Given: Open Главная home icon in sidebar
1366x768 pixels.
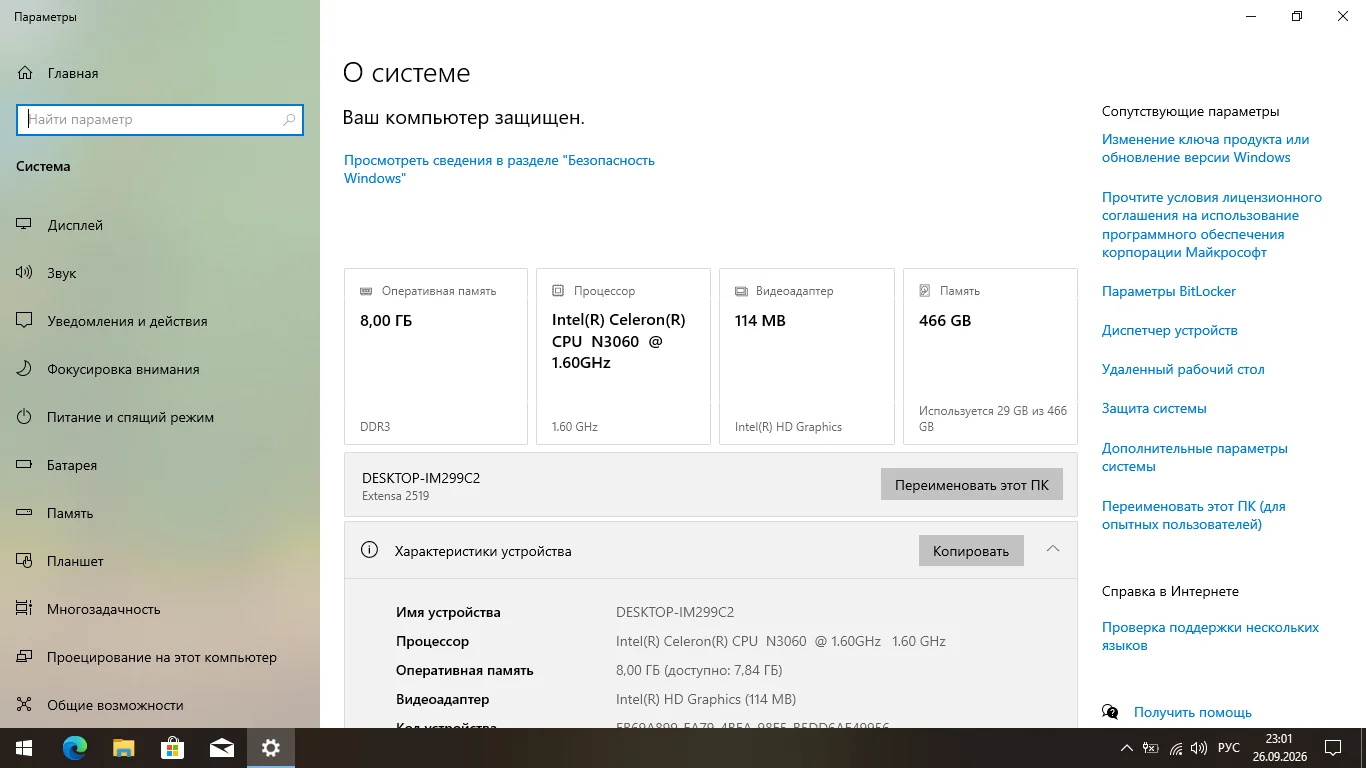Looking at the screenshot, I should pos(25,73).
